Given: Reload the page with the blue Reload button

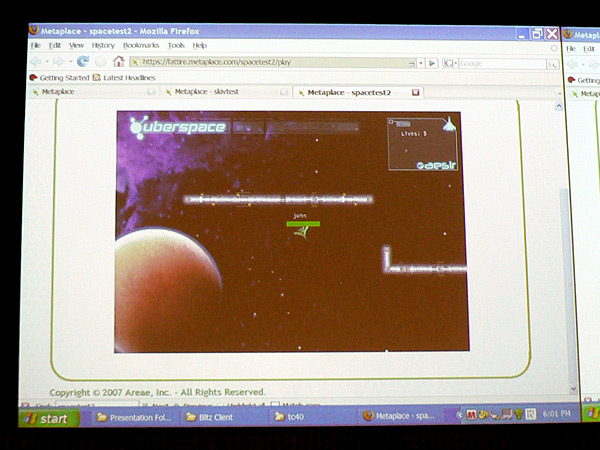Looking at the screenshot, I should coord(83,61).
